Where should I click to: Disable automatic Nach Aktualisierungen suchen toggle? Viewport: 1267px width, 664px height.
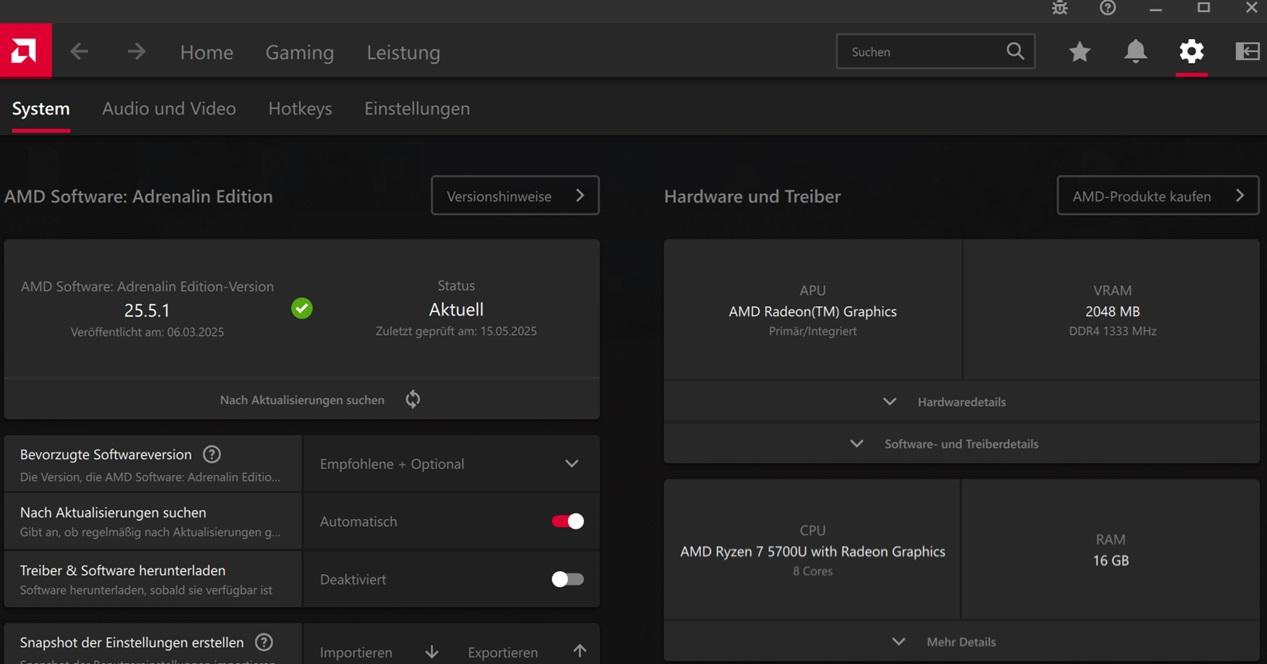click(567, 521)
